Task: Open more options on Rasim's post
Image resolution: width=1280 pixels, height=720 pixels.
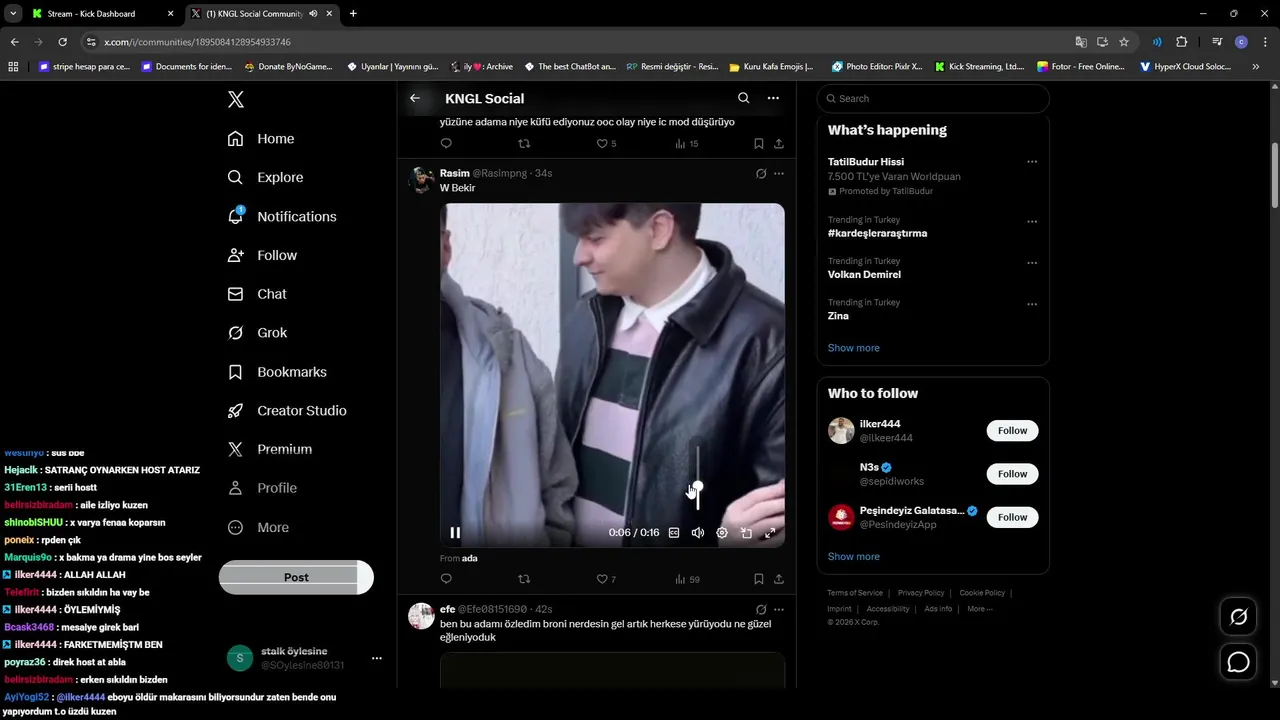Action: 779,173
